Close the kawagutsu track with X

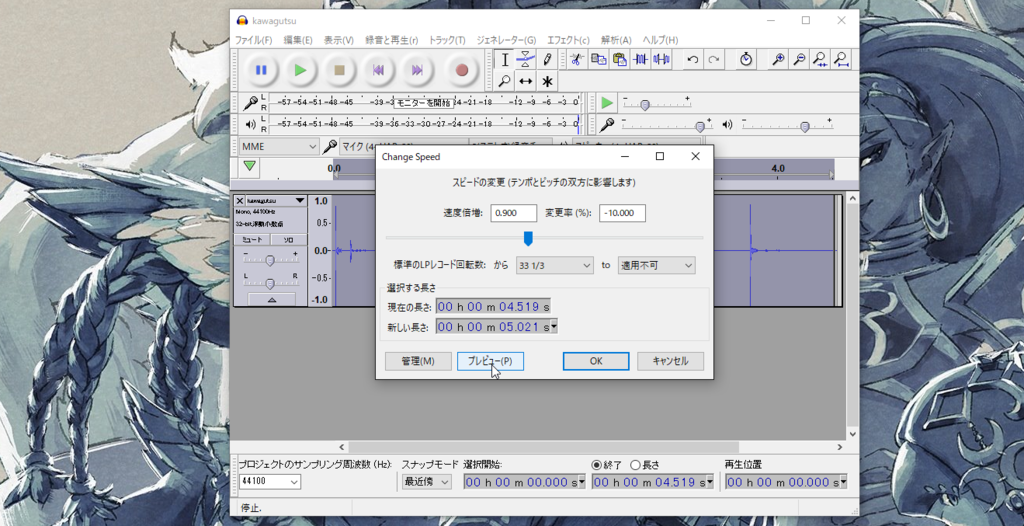coord(240,201)
